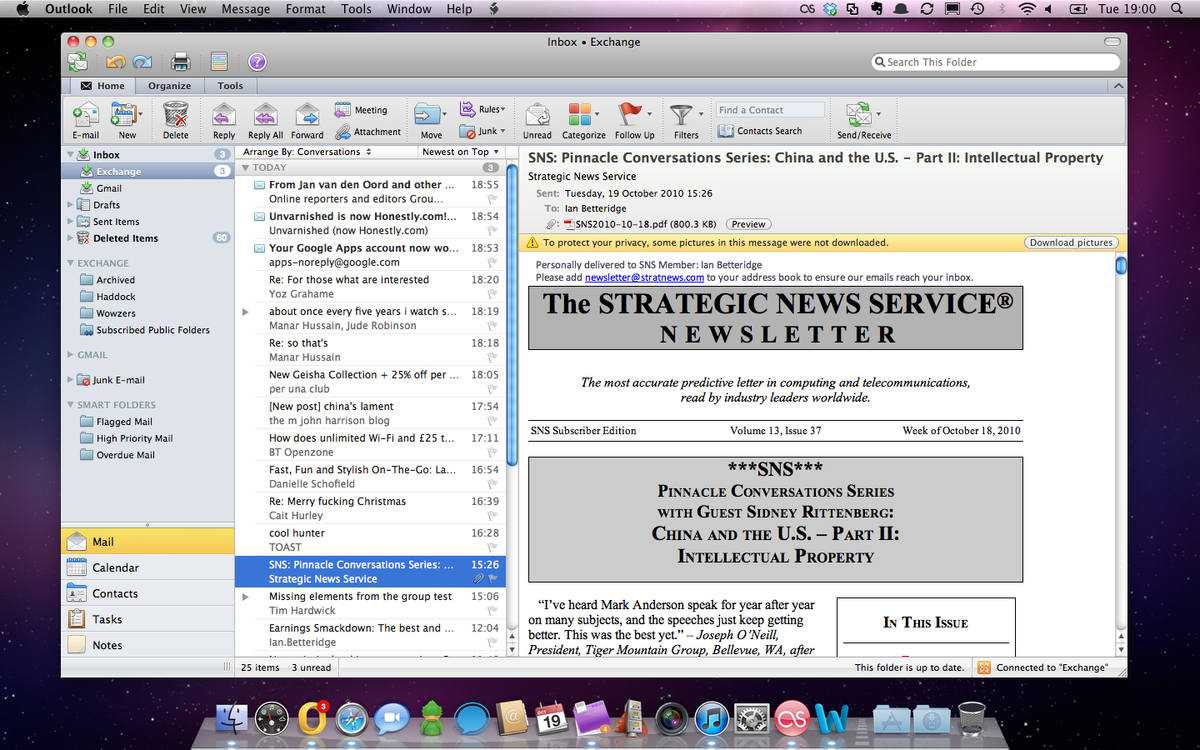Expand the Missing elements conversation thread
The image size is (1200, 750).
(x=246, y=596)
